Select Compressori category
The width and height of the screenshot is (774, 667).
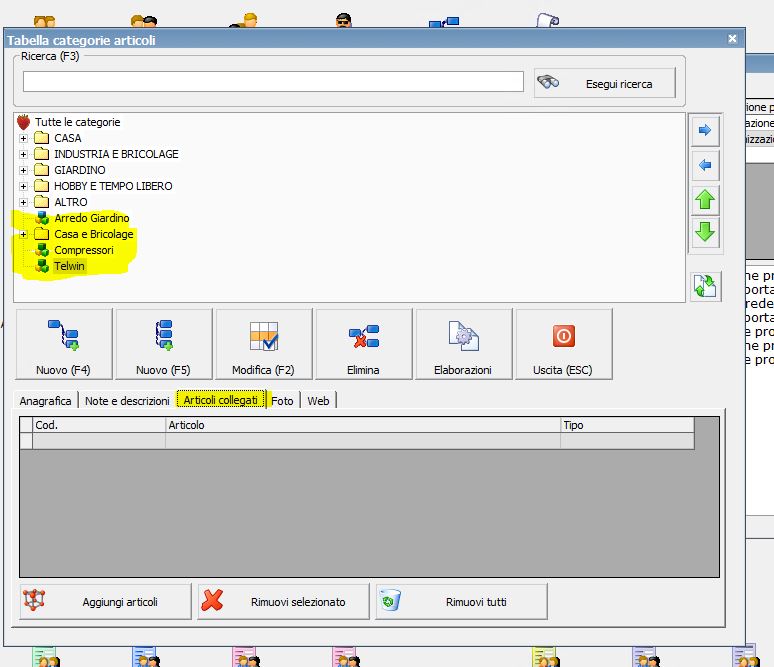pos(84,250)
